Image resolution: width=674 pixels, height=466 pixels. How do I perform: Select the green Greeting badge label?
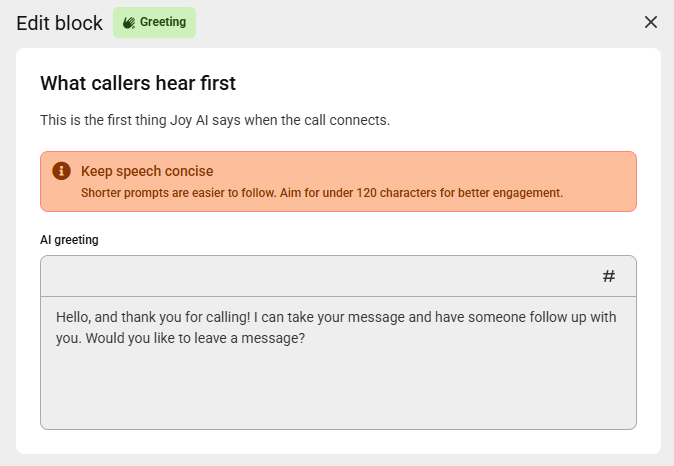click(162, 22)
